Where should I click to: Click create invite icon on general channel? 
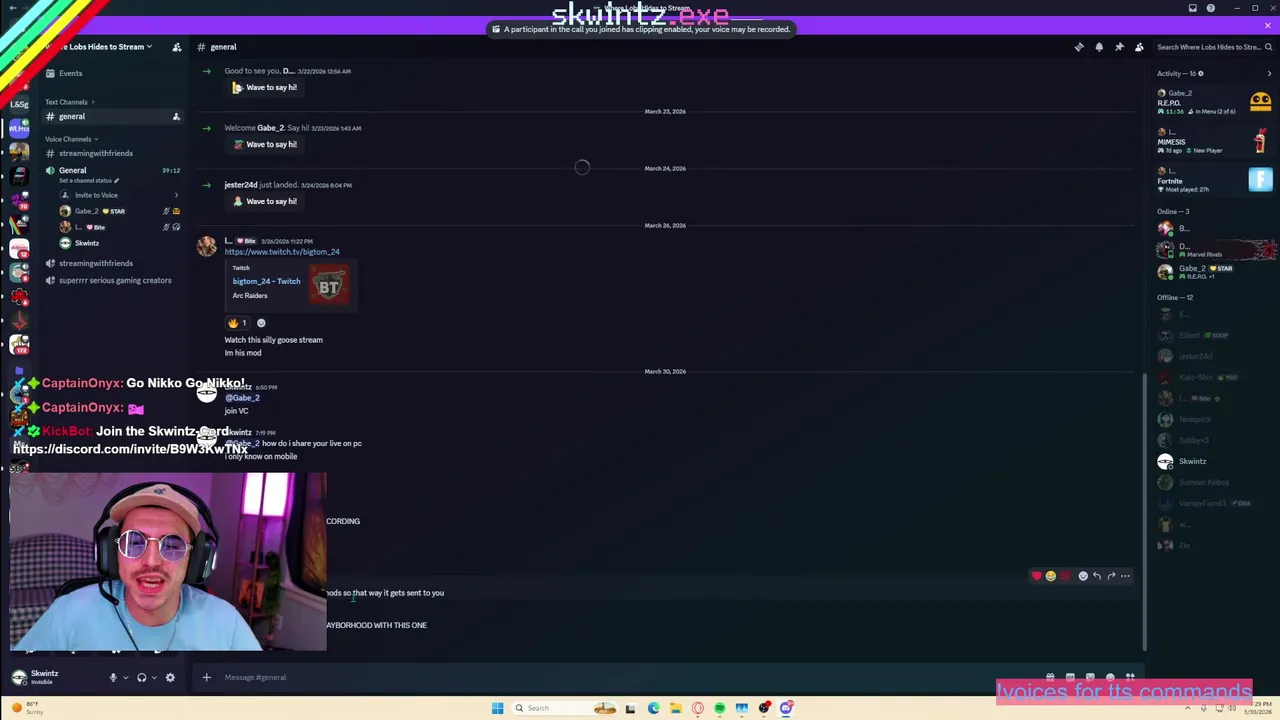(x=176, y=117)
